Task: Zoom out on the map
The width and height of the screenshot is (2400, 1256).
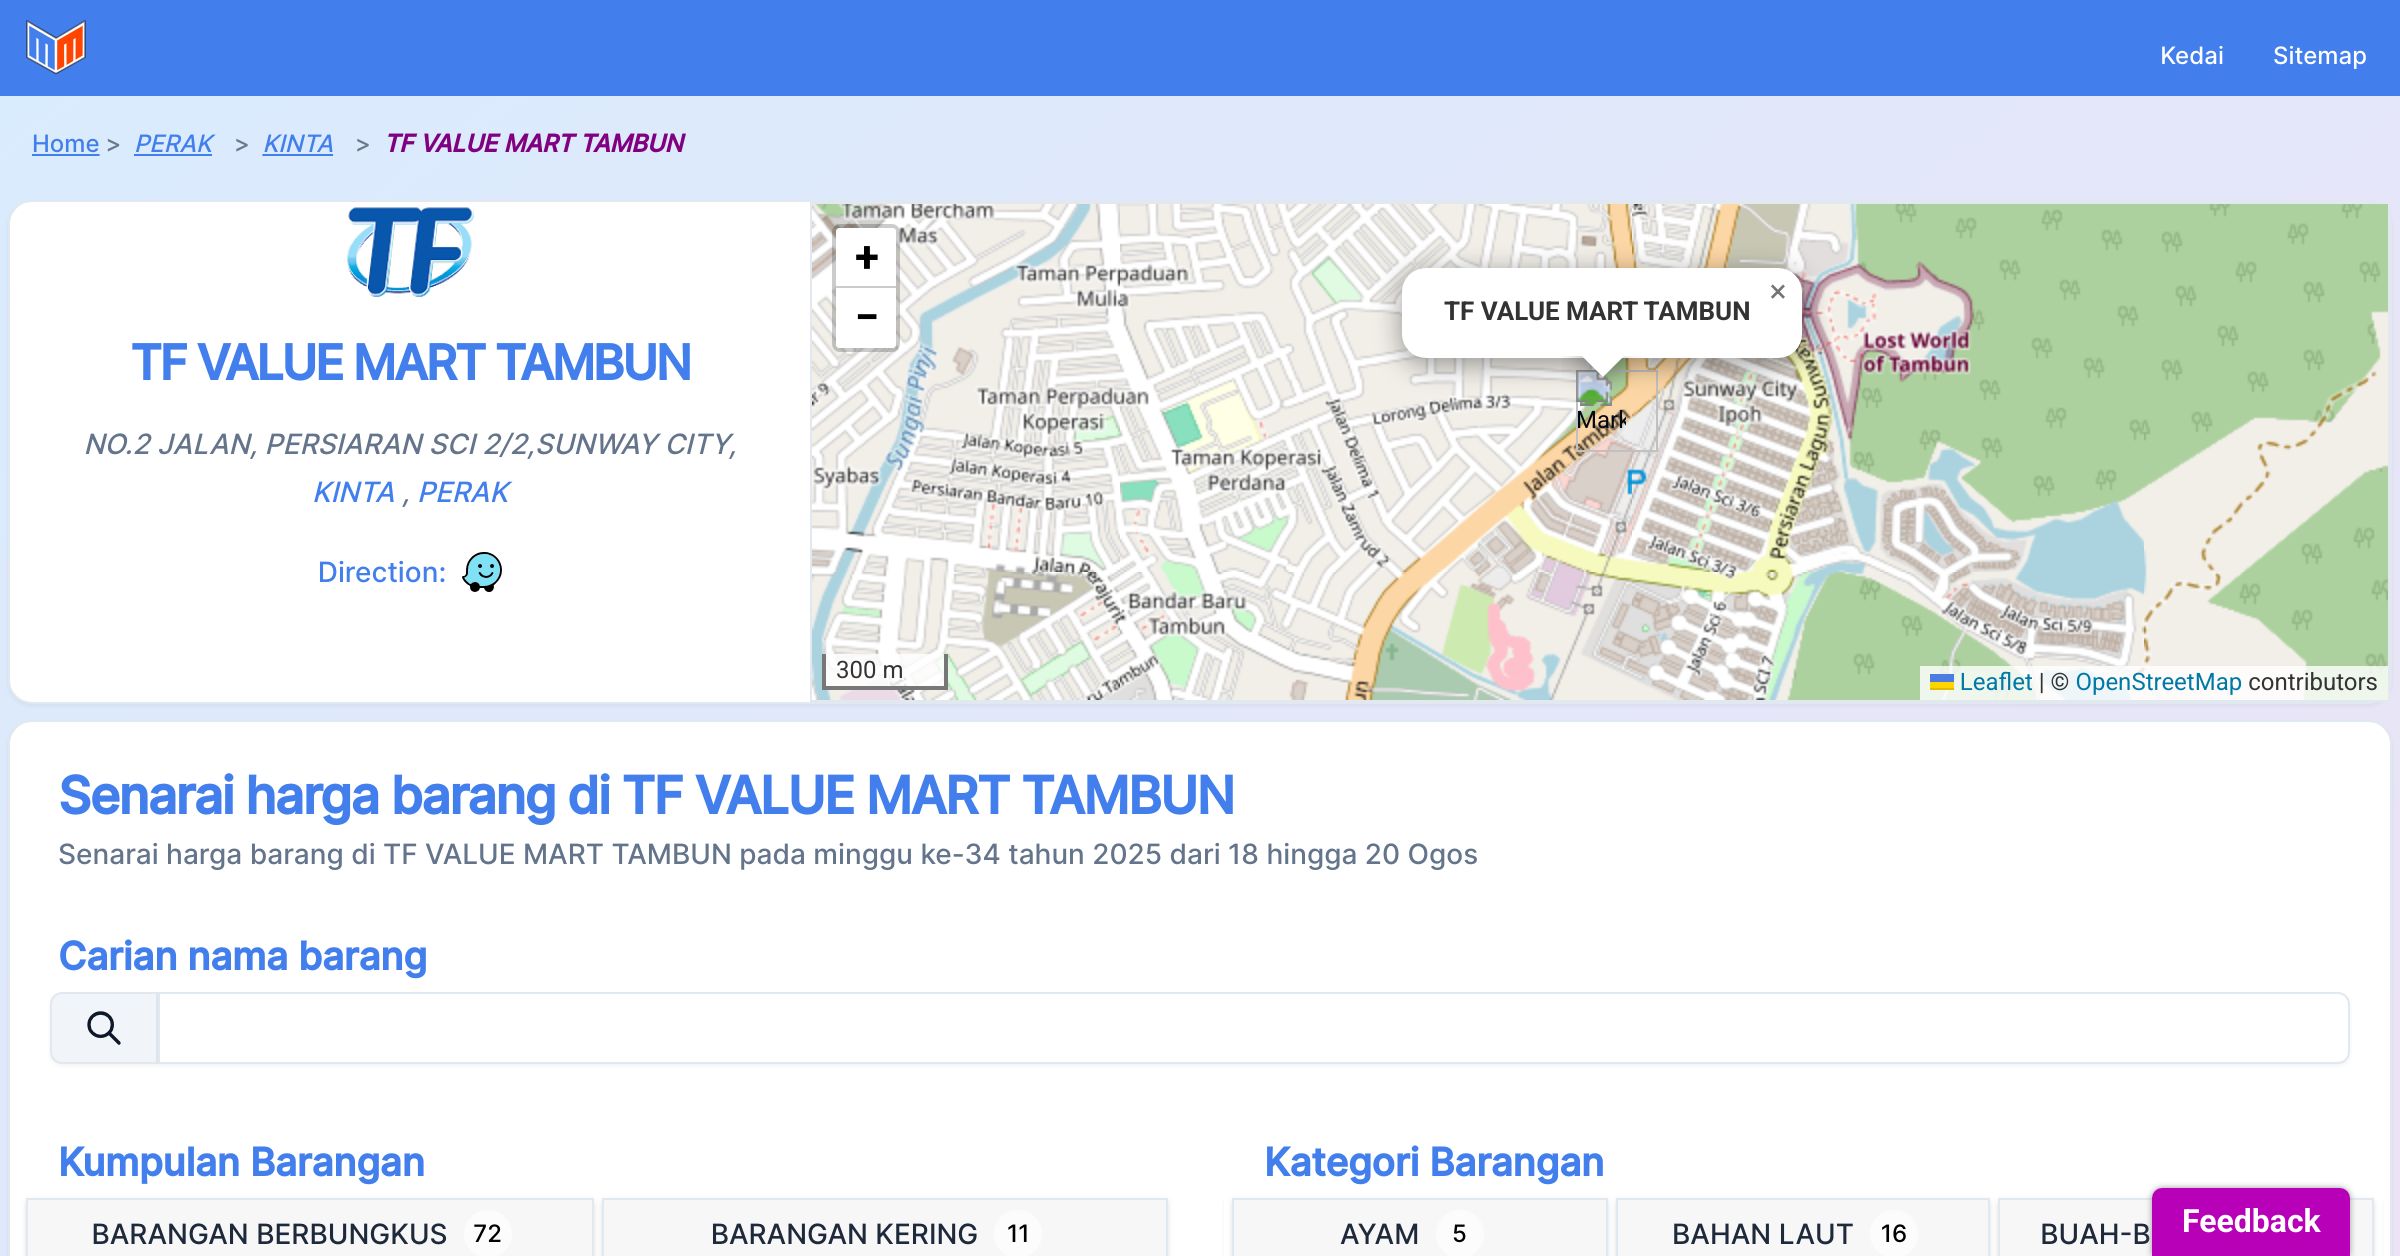Action: pyautogui.click(x=866, y=317)
